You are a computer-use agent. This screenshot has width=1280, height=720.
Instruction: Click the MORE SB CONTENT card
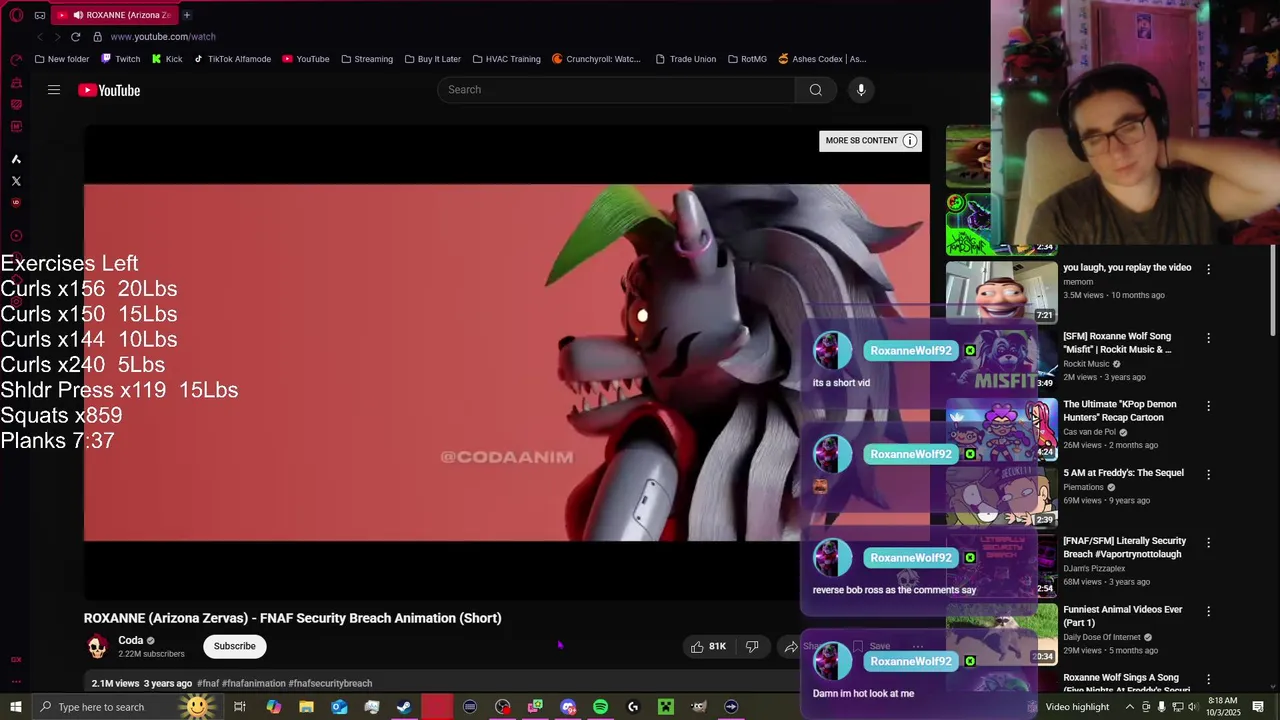(x=870, y=141)
